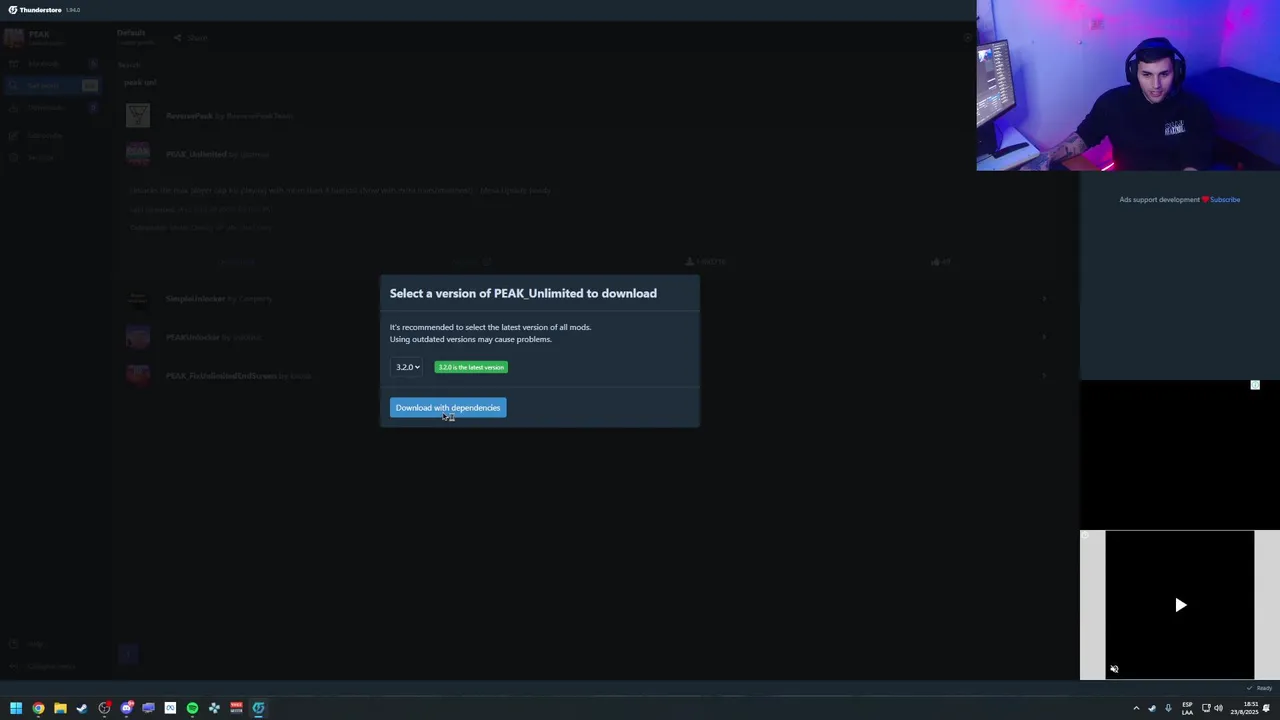Show hidden system tray icons
Viewport: 1280px width, 720px height.
(x=1136, y=708)
